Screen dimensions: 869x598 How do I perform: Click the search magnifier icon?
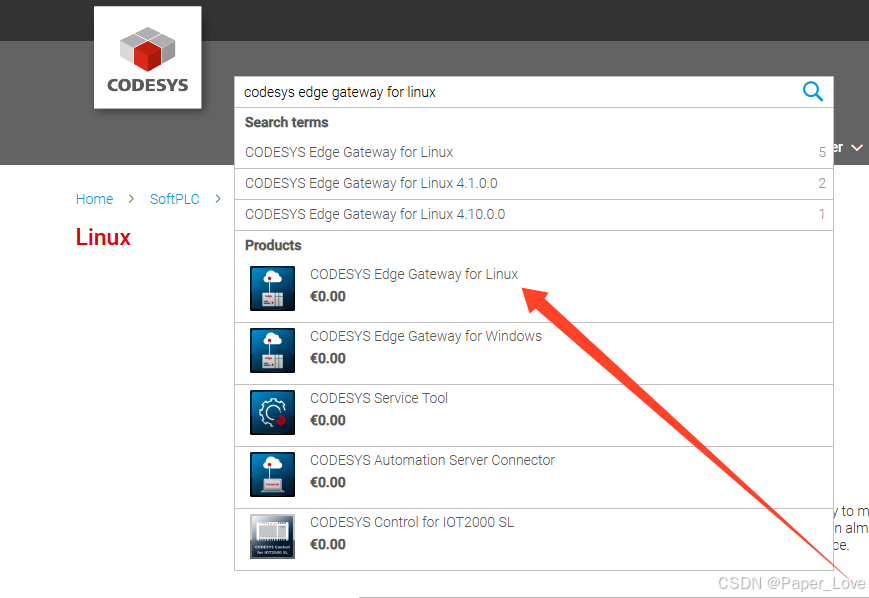pyautogui.click(x=812, y=91)
